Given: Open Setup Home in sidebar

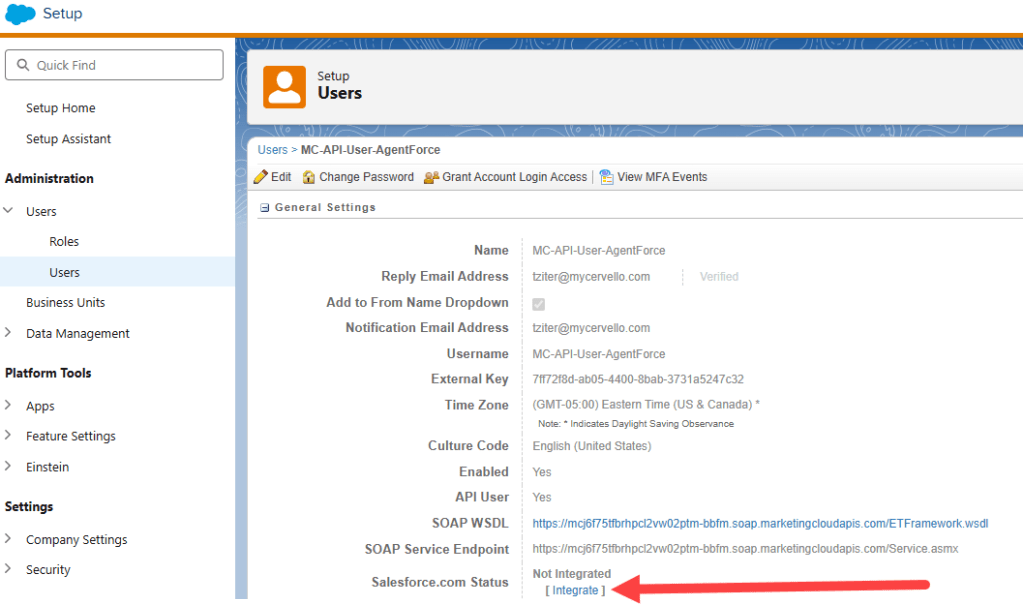Looking at the screenshot, I should pos(61,108).
